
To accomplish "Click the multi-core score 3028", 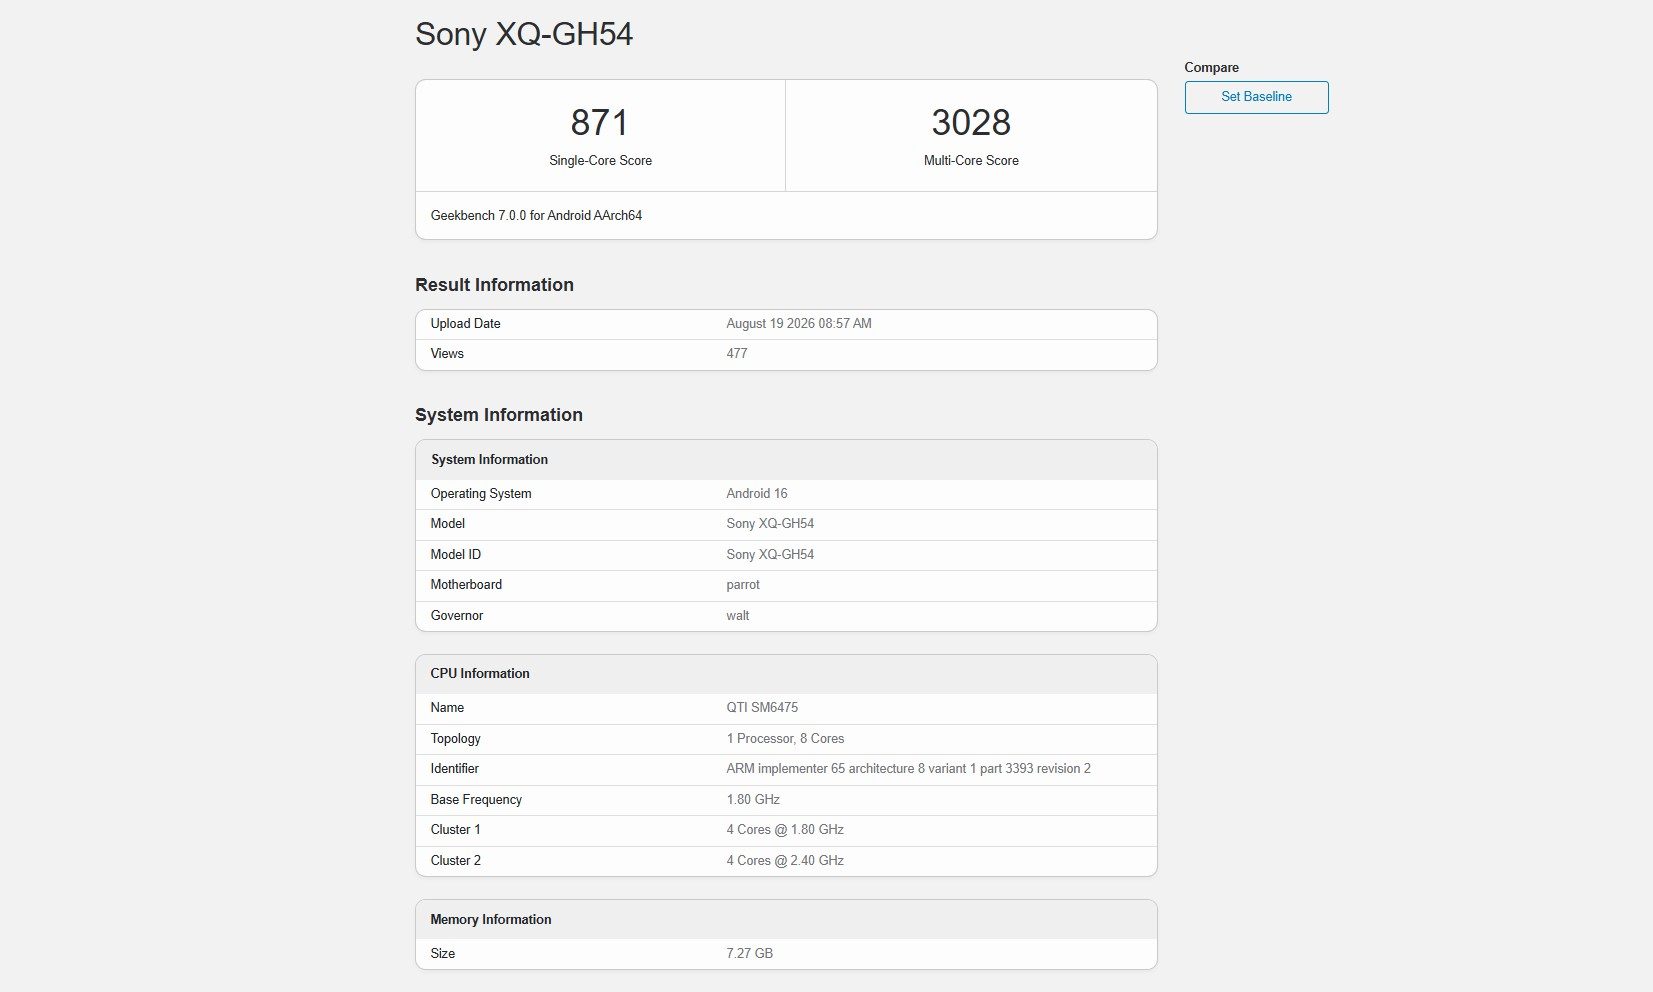I will (x=971, y=123).
